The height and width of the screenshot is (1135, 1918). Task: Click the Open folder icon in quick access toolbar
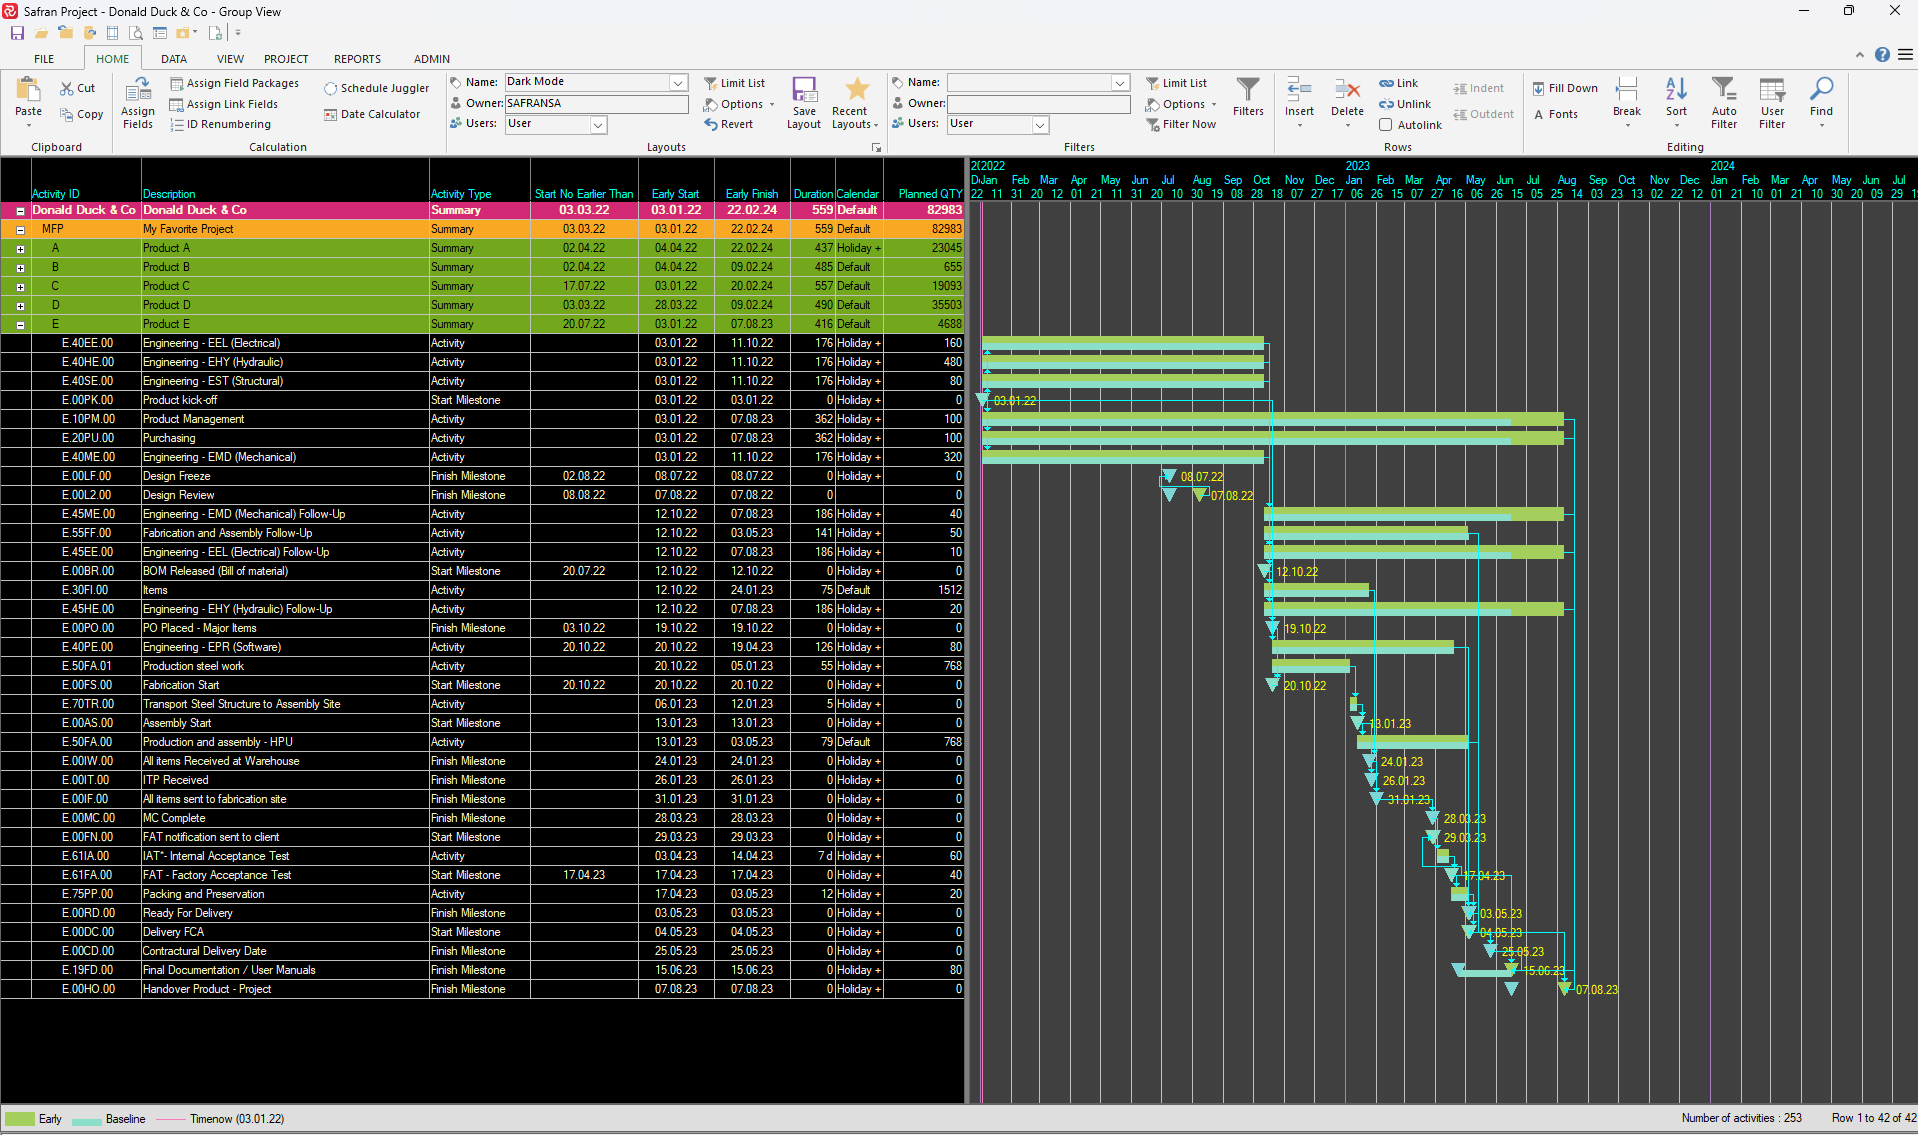tap(41, 33)
